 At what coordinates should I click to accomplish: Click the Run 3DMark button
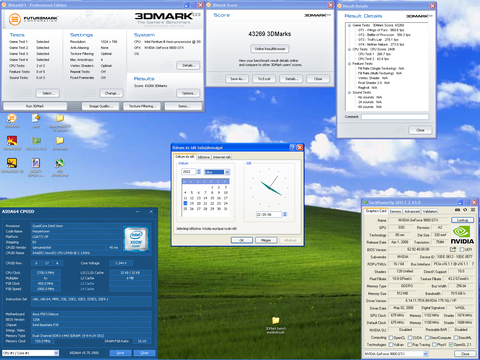click(x=35, y=106)
